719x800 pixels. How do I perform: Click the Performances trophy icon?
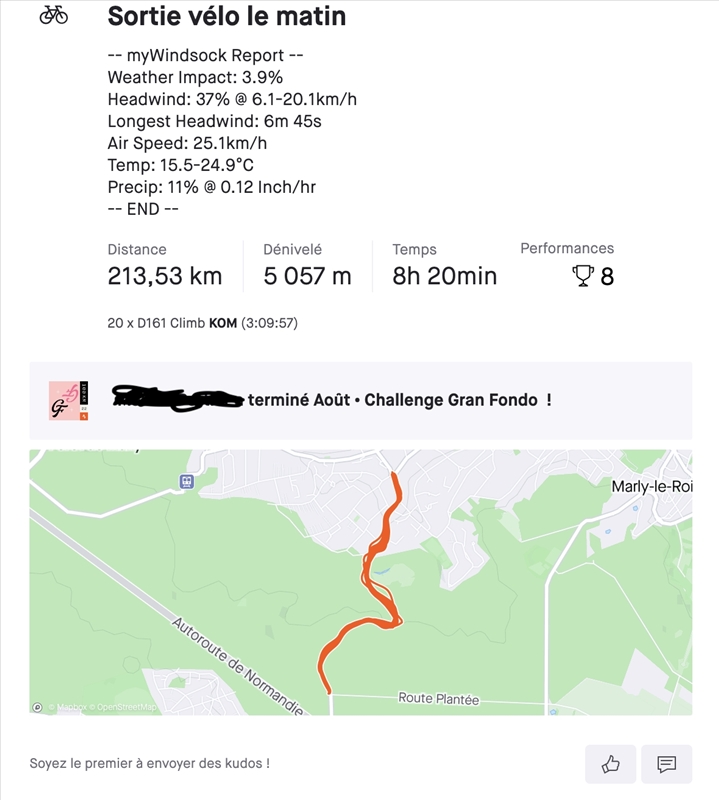tap(583, 276)
